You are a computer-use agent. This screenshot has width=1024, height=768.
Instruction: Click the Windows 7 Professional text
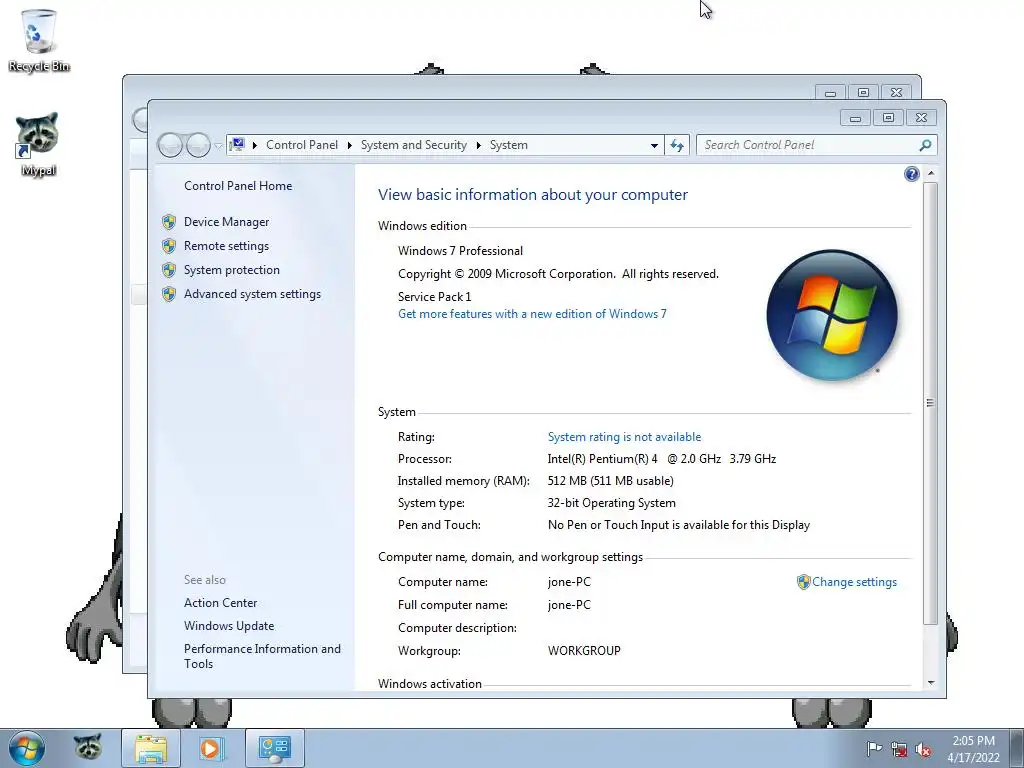pyautogui.click(x=460, y=251)
